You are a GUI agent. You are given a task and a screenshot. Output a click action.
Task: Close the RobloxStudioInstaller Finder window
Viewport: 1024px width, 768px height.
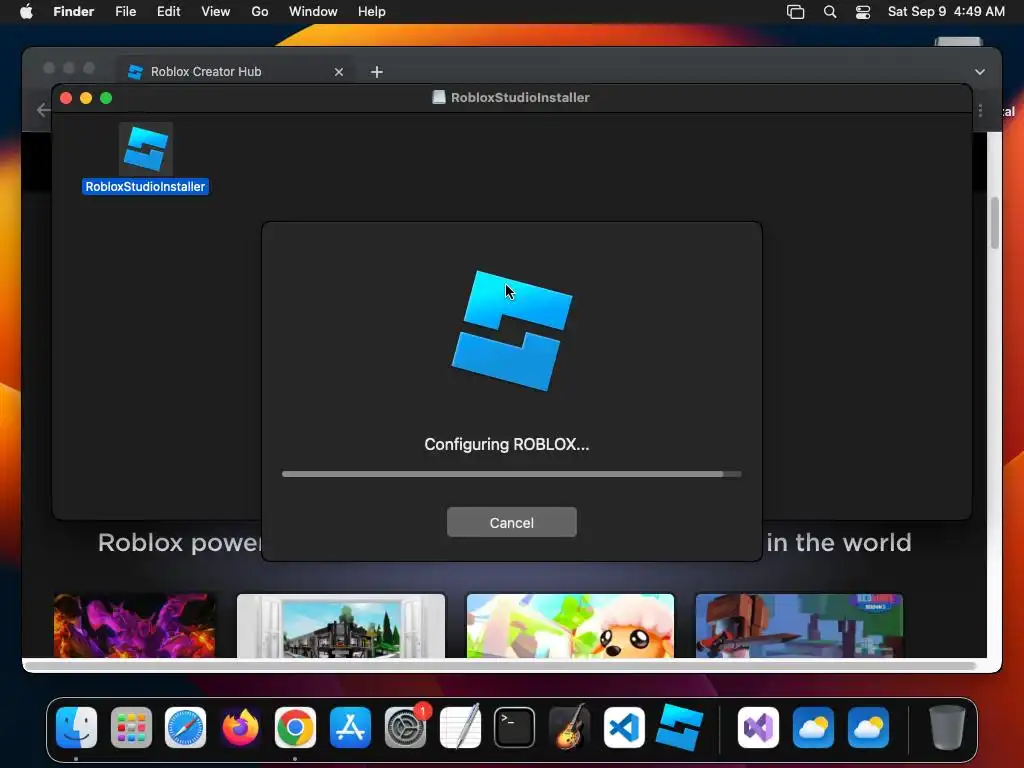click(66, 98)
